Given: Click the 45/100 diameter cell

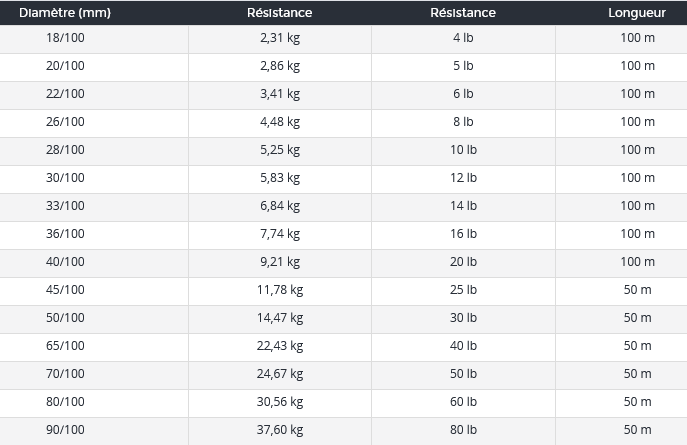Looking at the screenshot, I should pyautogui.click(x=66, y=290).
